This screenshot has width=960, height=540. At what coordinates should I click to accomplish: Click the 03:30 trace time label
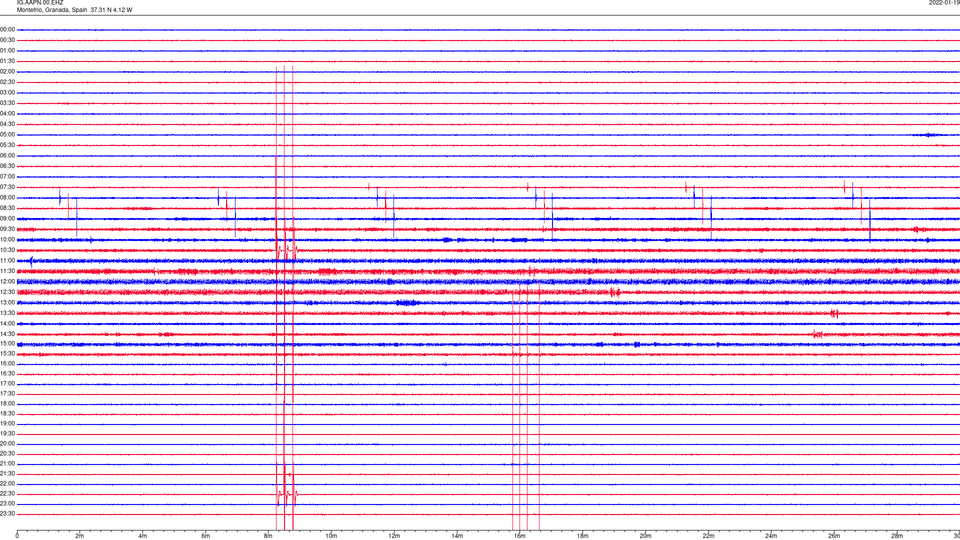8,103
